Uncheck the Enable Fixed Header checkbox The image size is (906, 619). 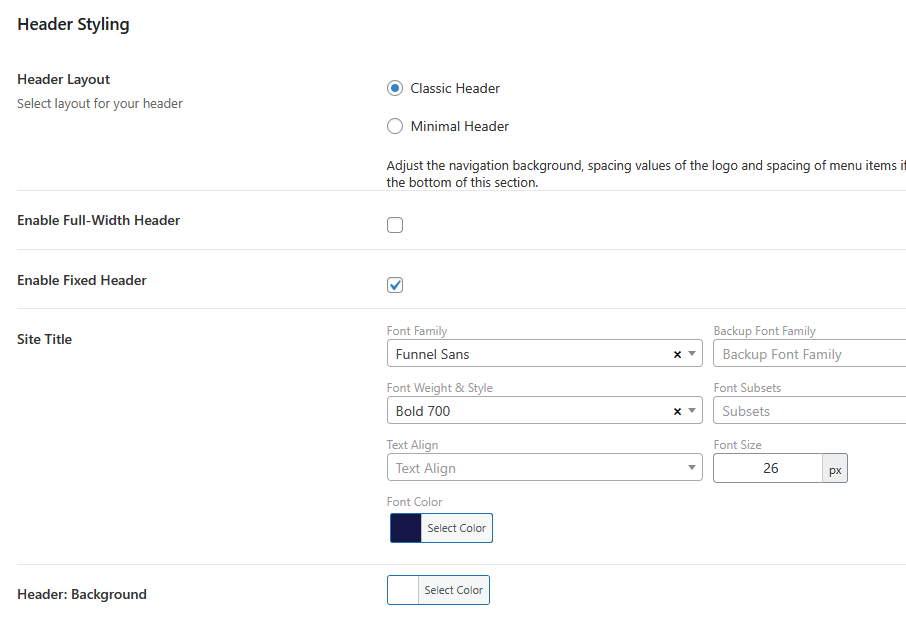pos(395,285)
